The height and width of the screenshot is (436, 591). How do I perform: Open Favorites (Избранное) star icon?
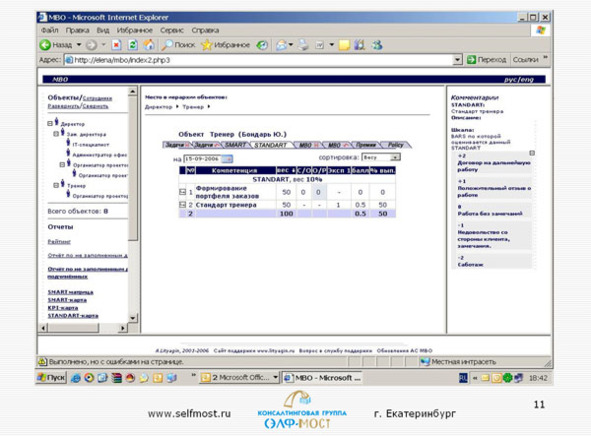[206, 45]
